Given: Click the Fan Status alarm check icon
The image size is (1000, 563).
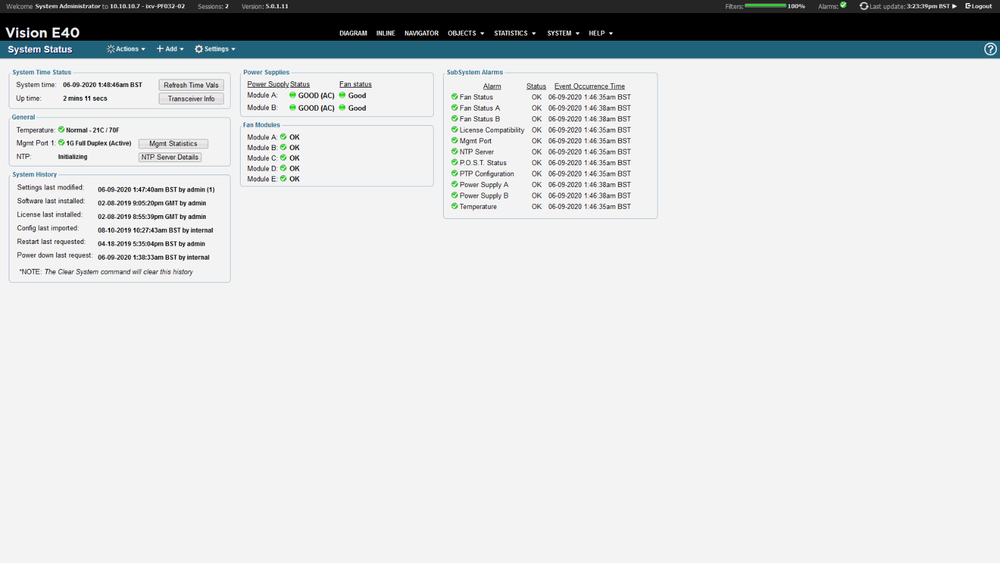Looking at the screenshot, I should [x=455, y=97].
